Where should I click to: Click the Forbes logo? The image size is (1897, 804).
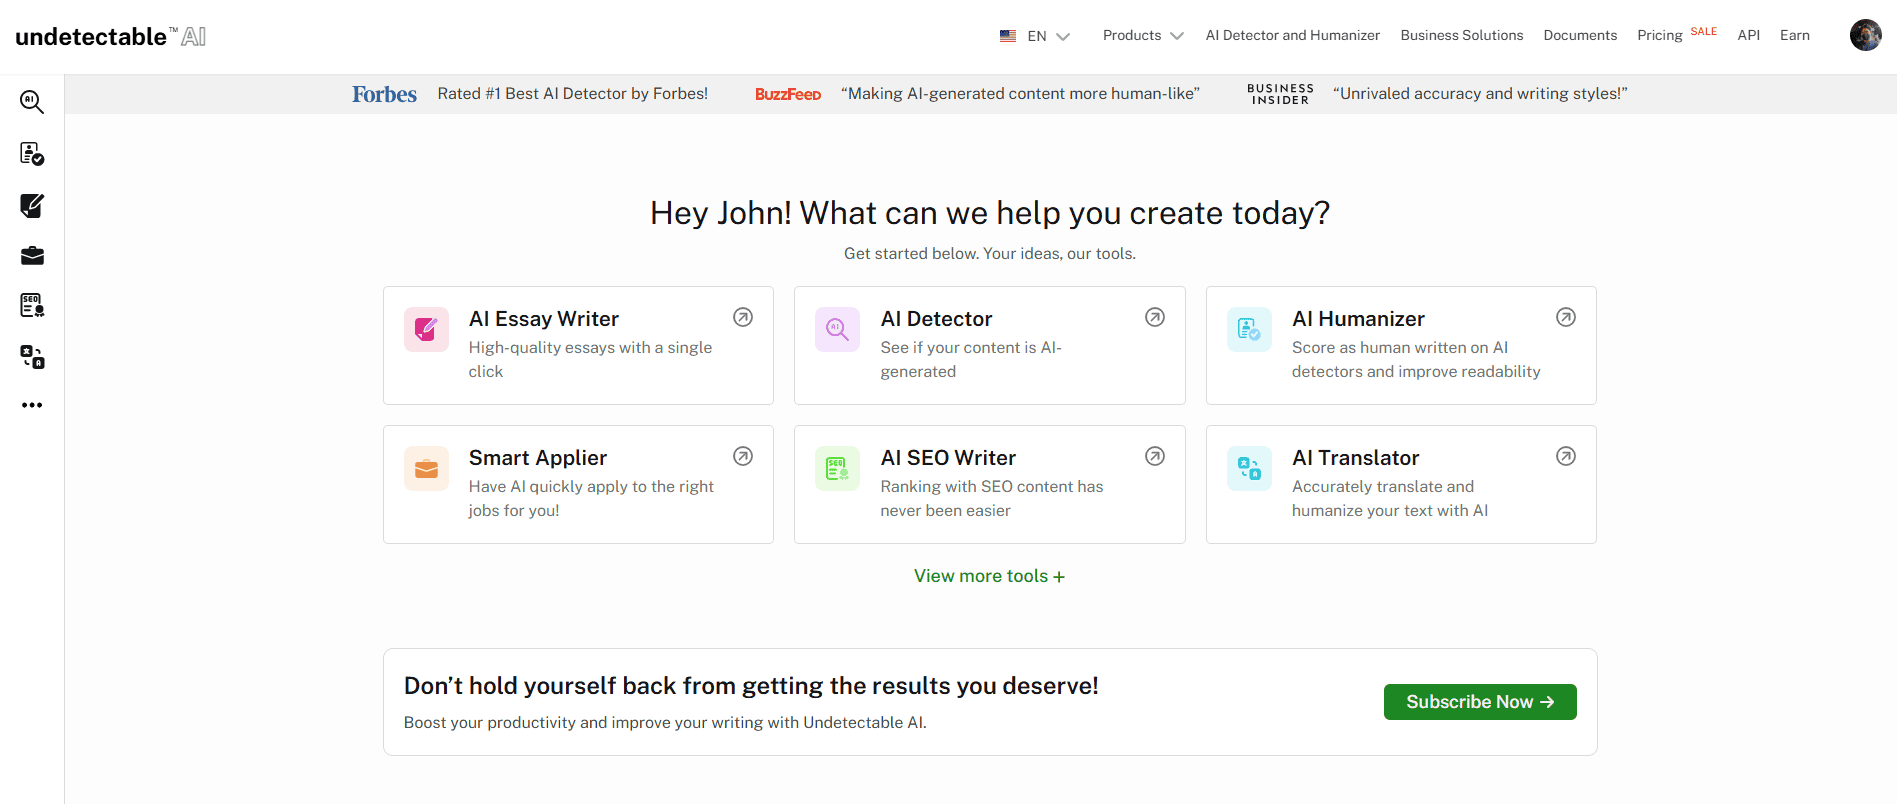point(384,94)
